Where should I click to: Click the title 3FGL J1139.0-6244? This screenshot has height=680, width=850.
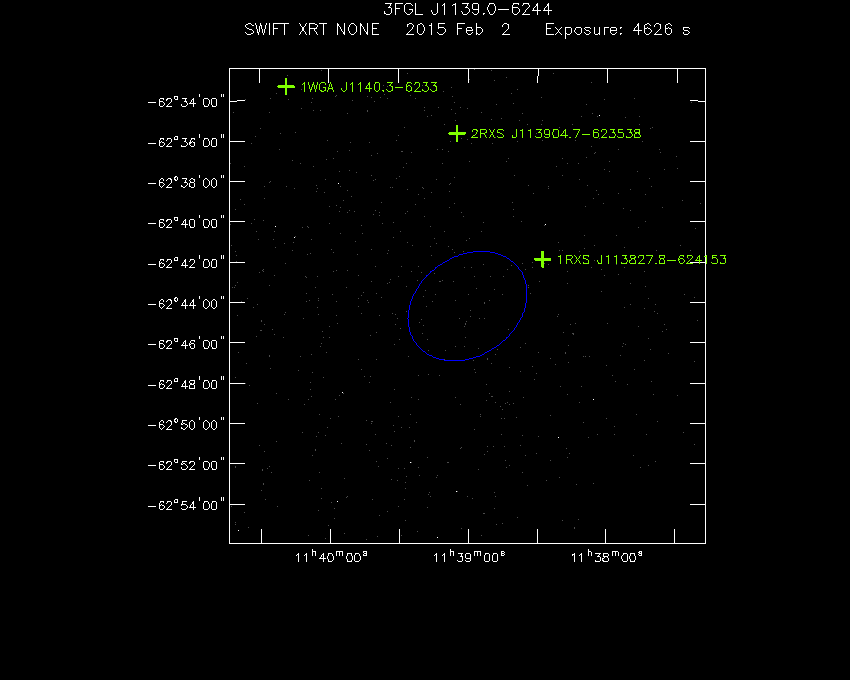467,9
